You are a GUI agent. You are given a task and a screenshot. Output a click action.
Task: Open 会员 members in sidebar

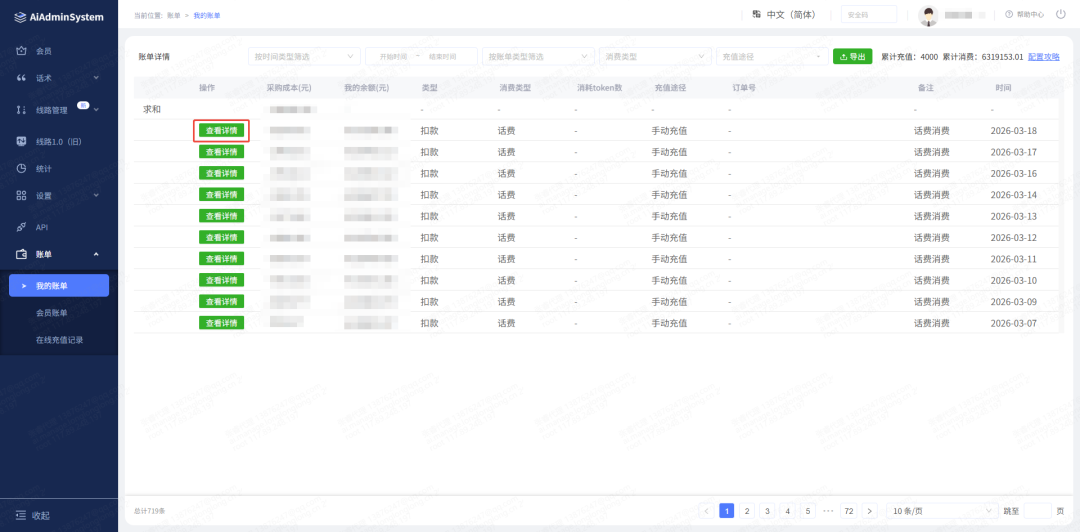[44, 51]
